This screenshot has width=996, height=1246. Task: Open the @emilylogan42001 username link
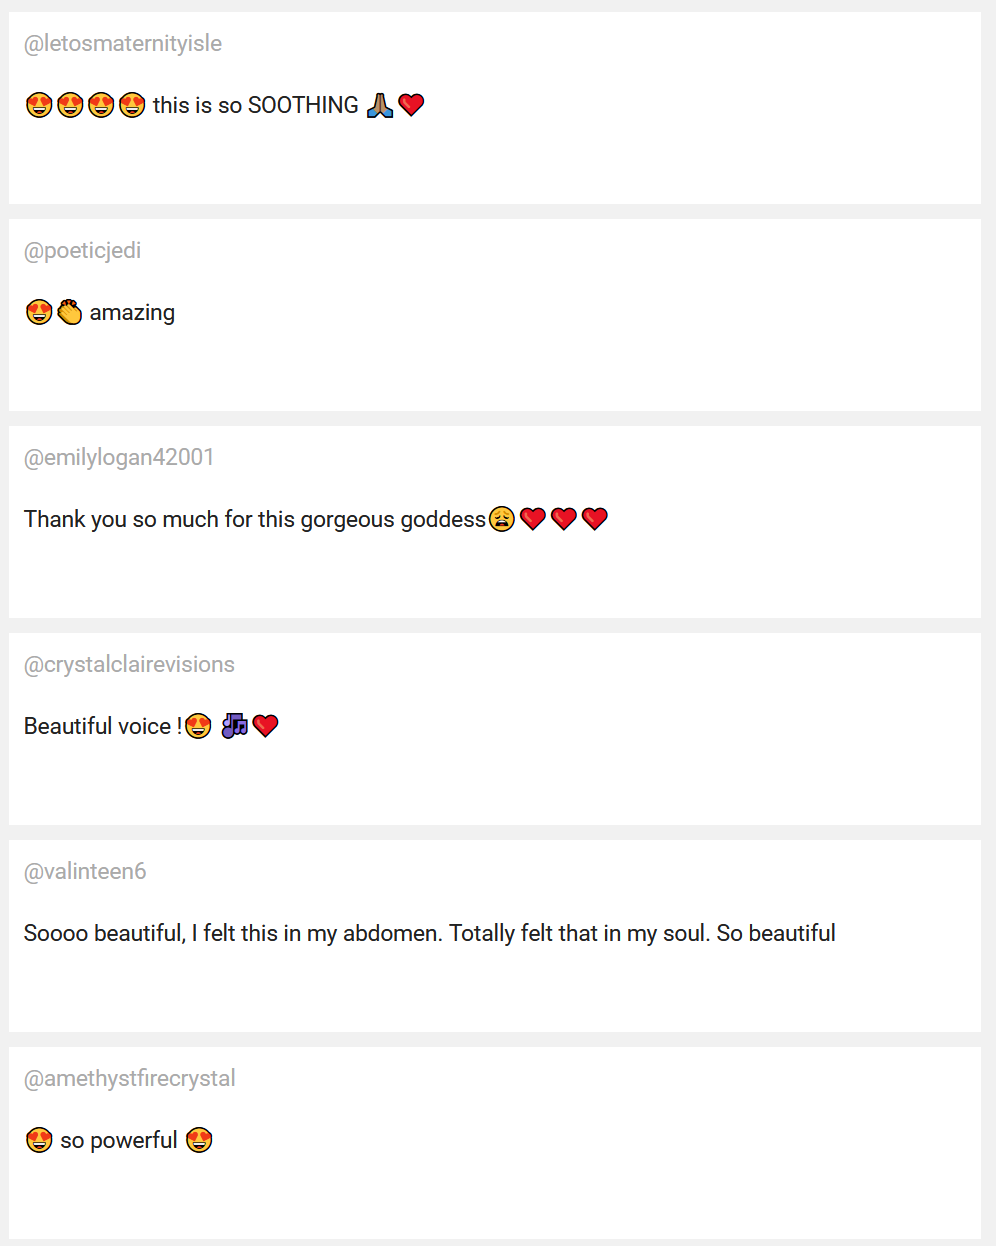click(119, 457)
